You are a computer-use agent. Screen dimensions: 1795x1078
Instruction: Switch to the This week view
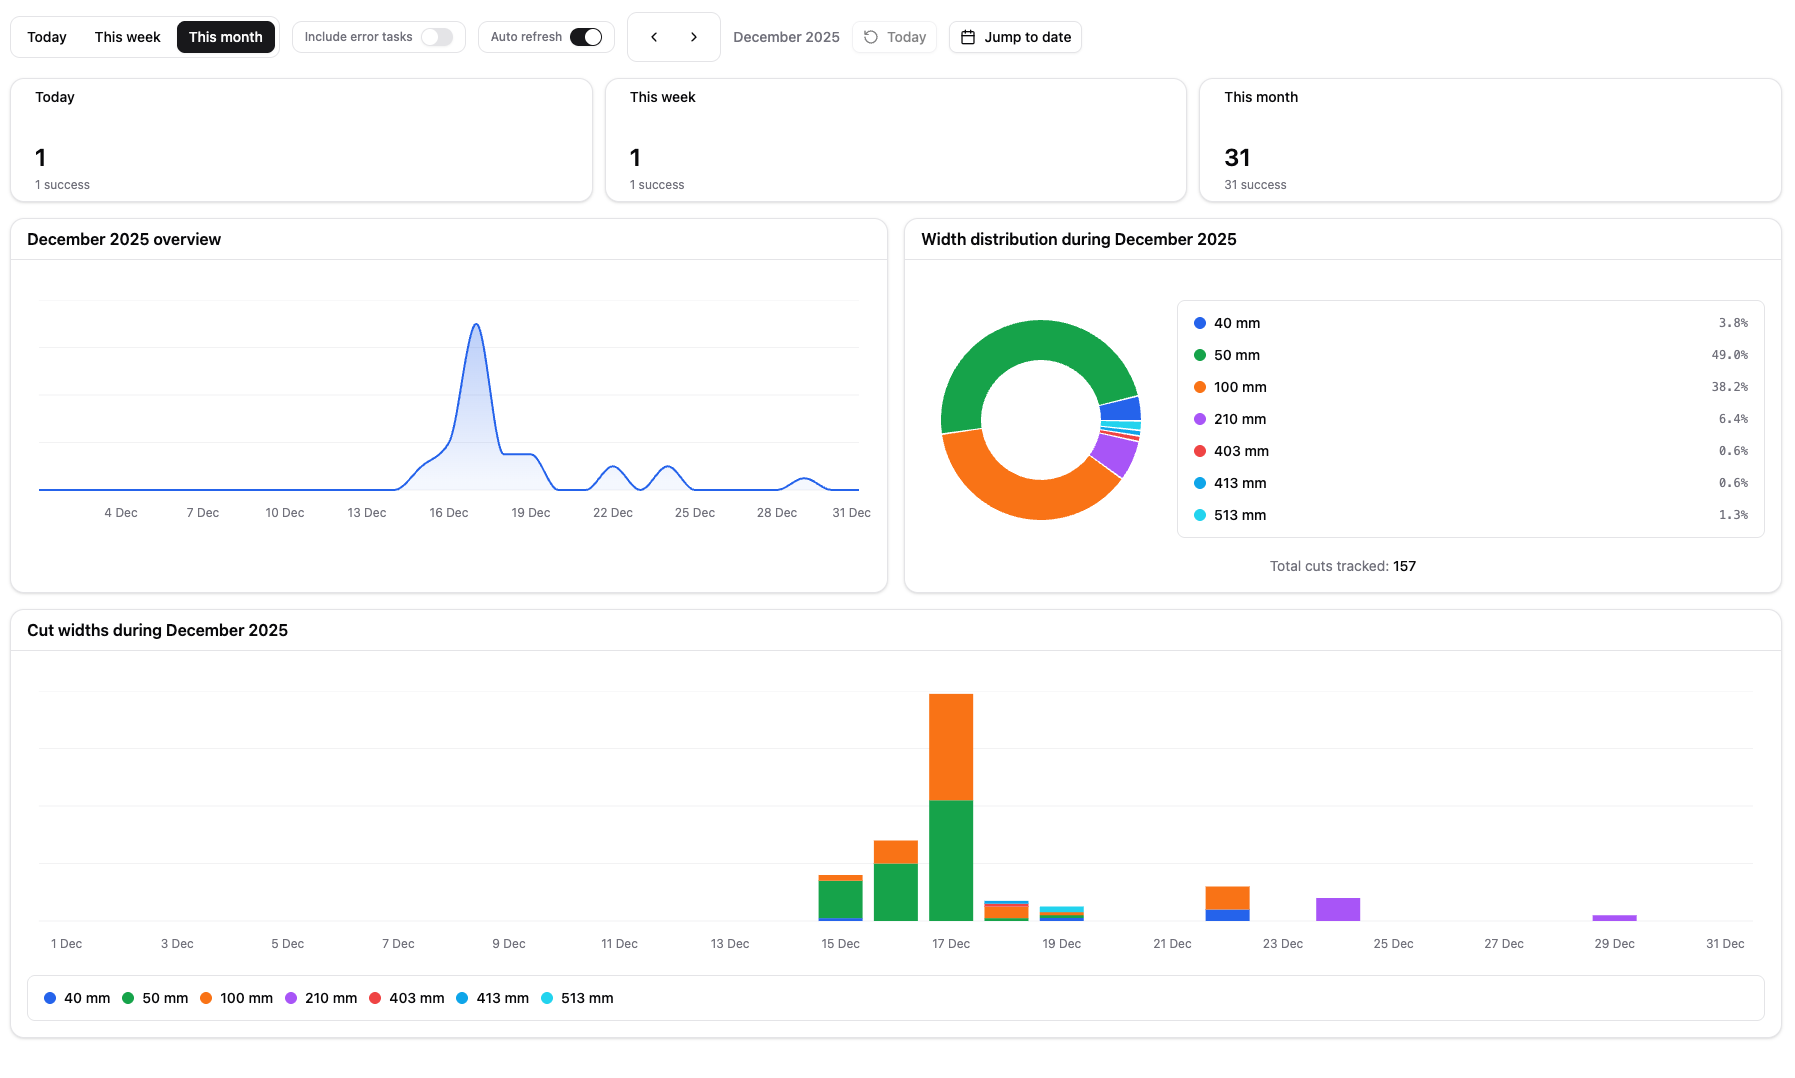(x=127, y=36)
